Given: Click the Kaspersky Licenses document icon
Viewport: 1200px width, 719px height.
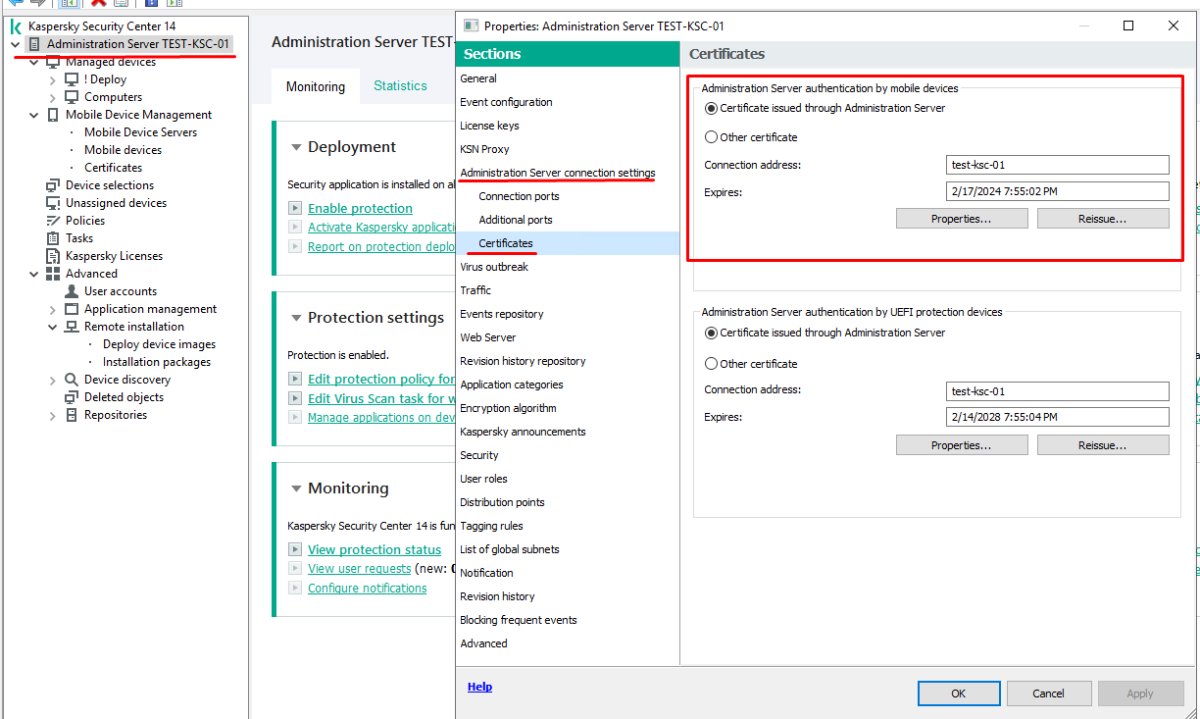Looking at the screenshot, I should tap(53, 256).
